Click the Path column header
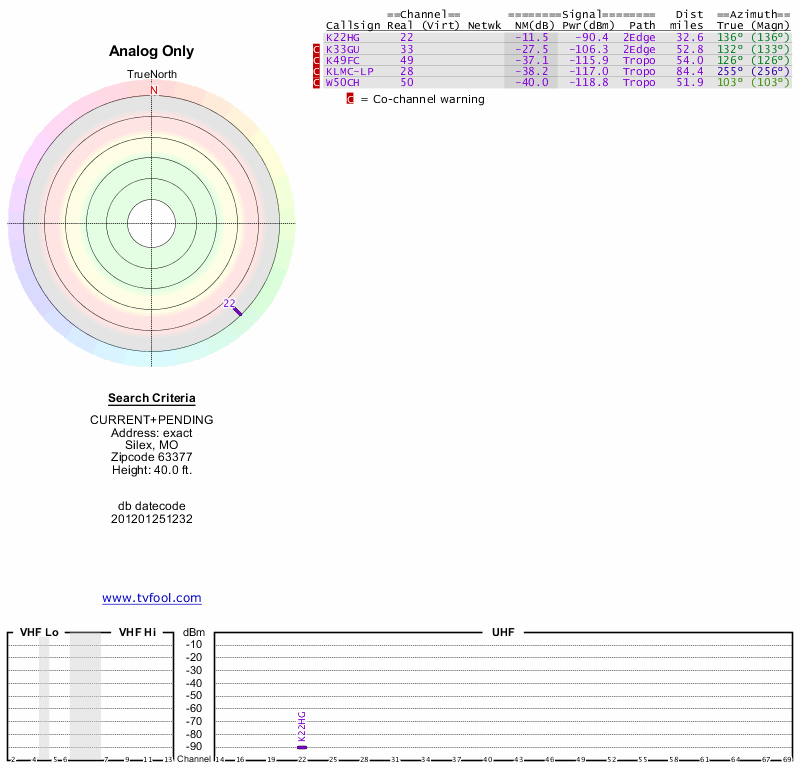Screen dimensions: 800x768 [x=642, y=26]
